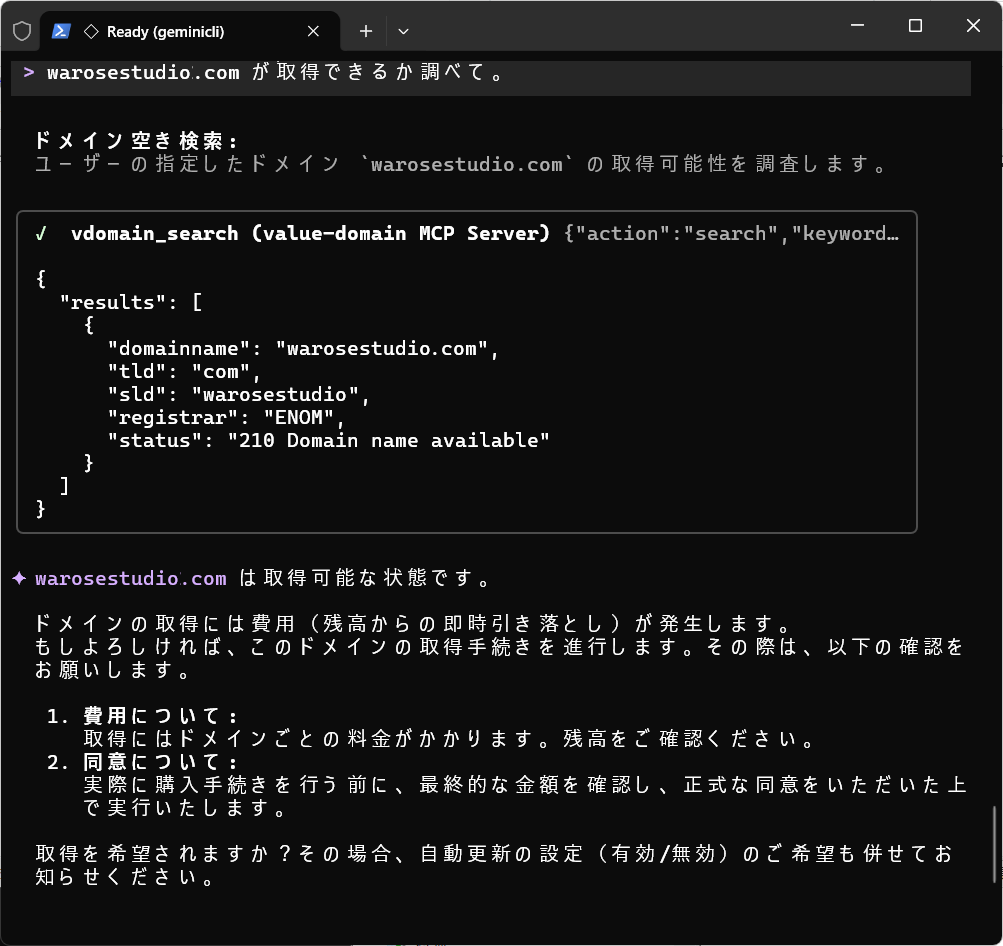Screen dimensions: 1003x946
Task: Click the heading "同意について:"
Action: coord(160,762)
